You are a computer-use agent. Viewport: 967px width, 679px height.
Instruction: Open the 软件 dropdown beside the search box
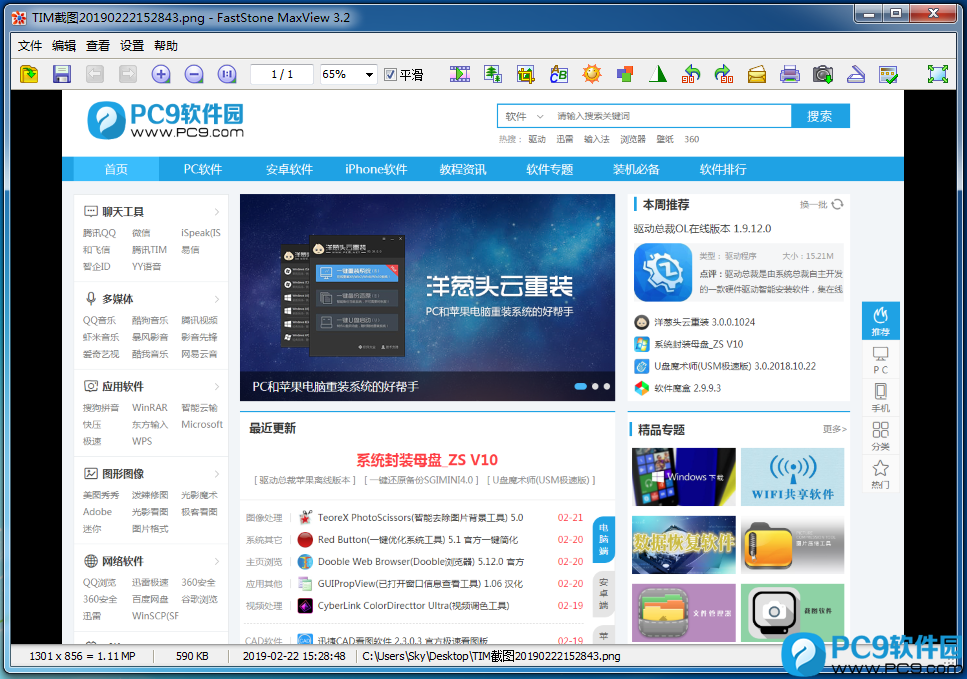524,116
